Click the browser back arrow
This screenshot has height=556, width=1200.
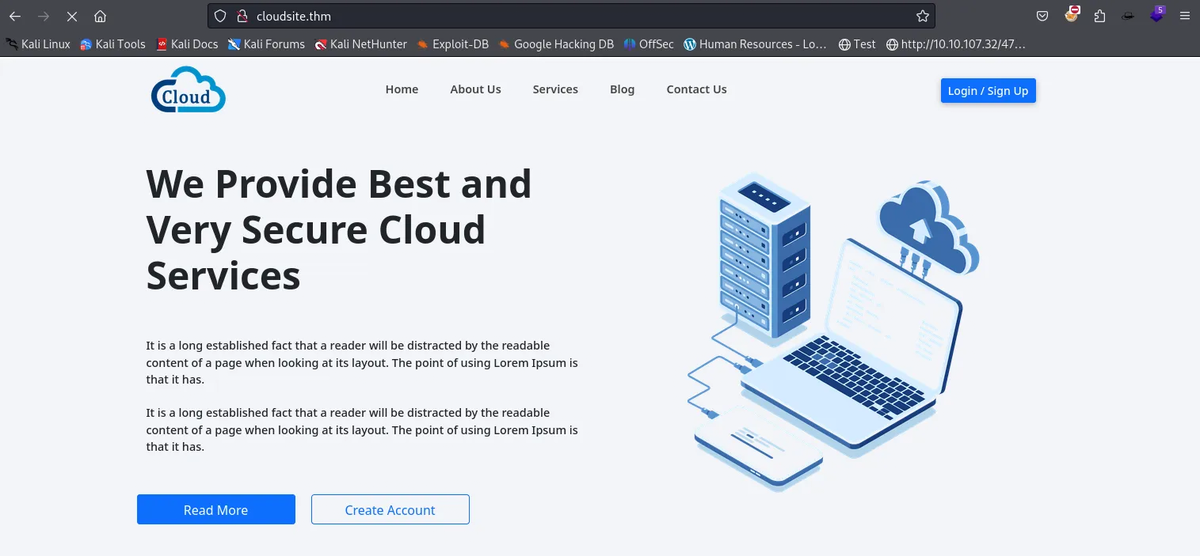click(15, 16)
